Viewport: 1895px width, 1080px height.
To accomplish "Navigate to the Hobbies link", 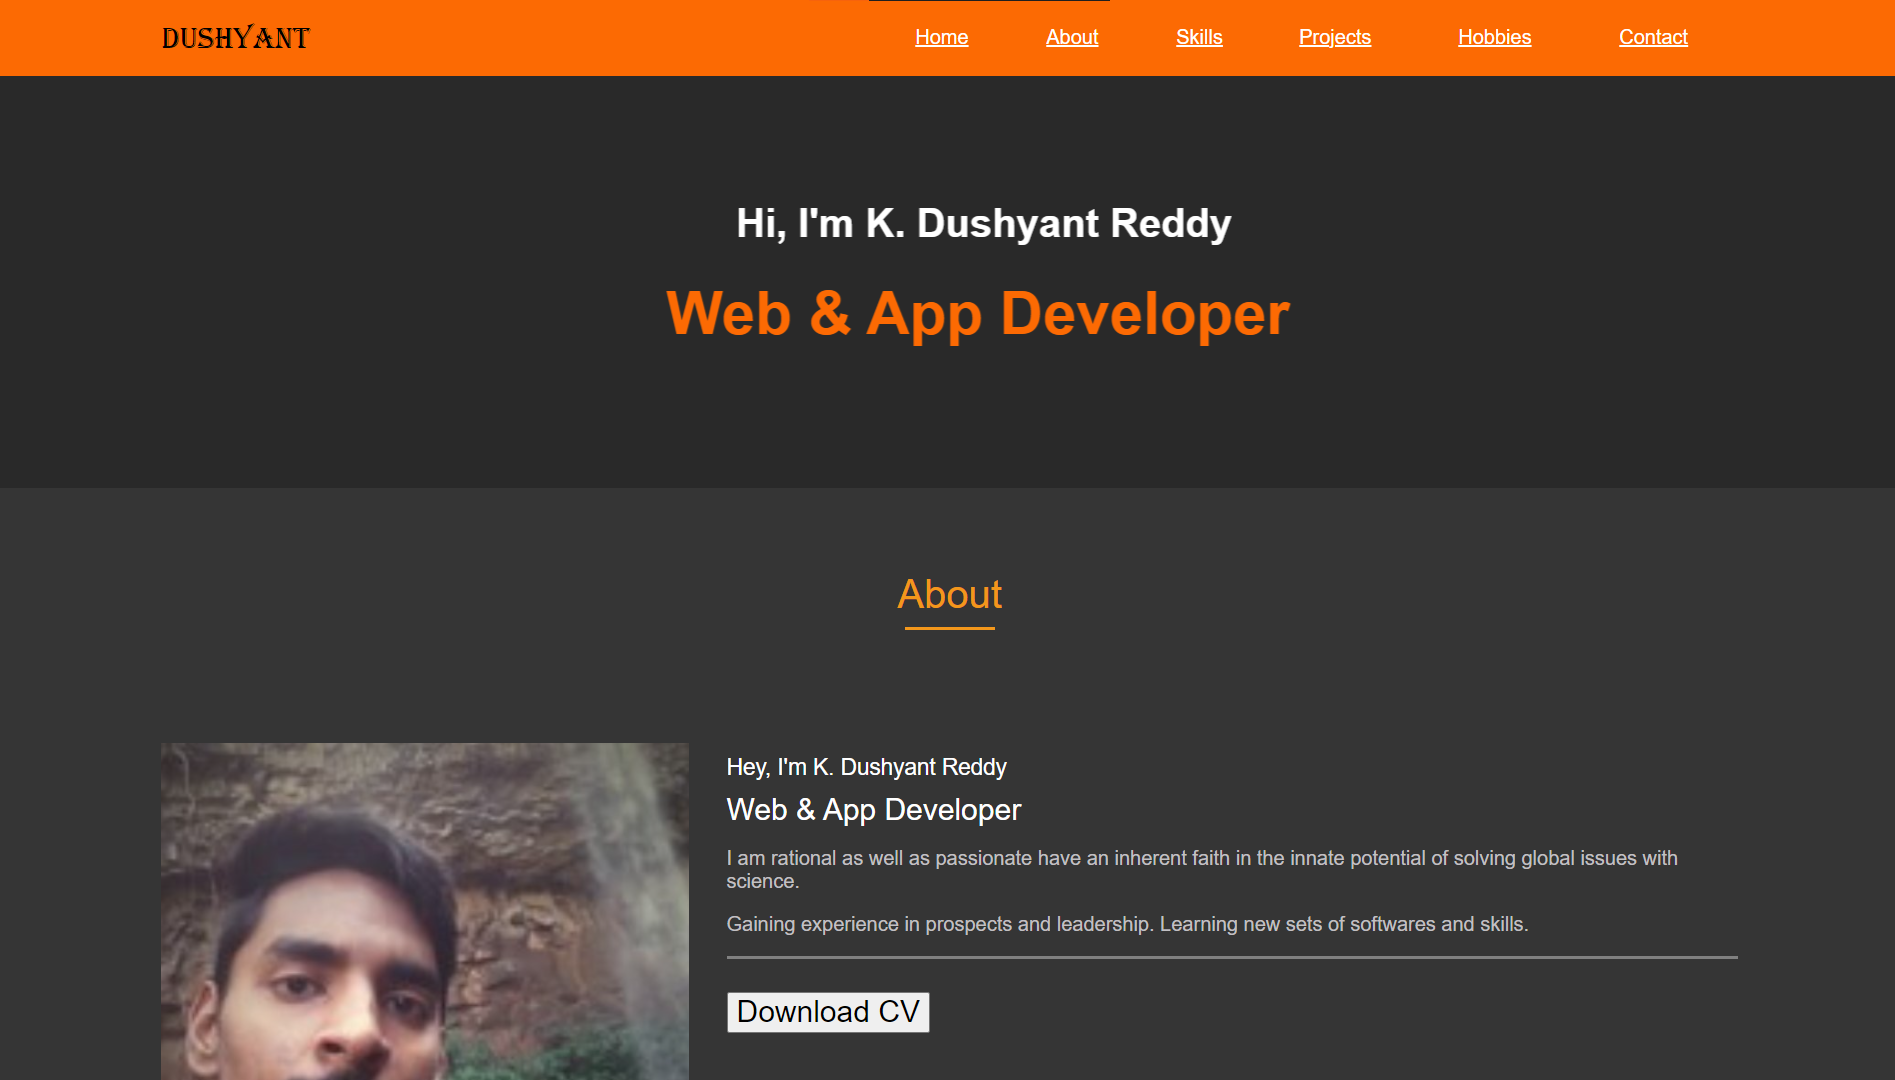I will [1495, 37].
